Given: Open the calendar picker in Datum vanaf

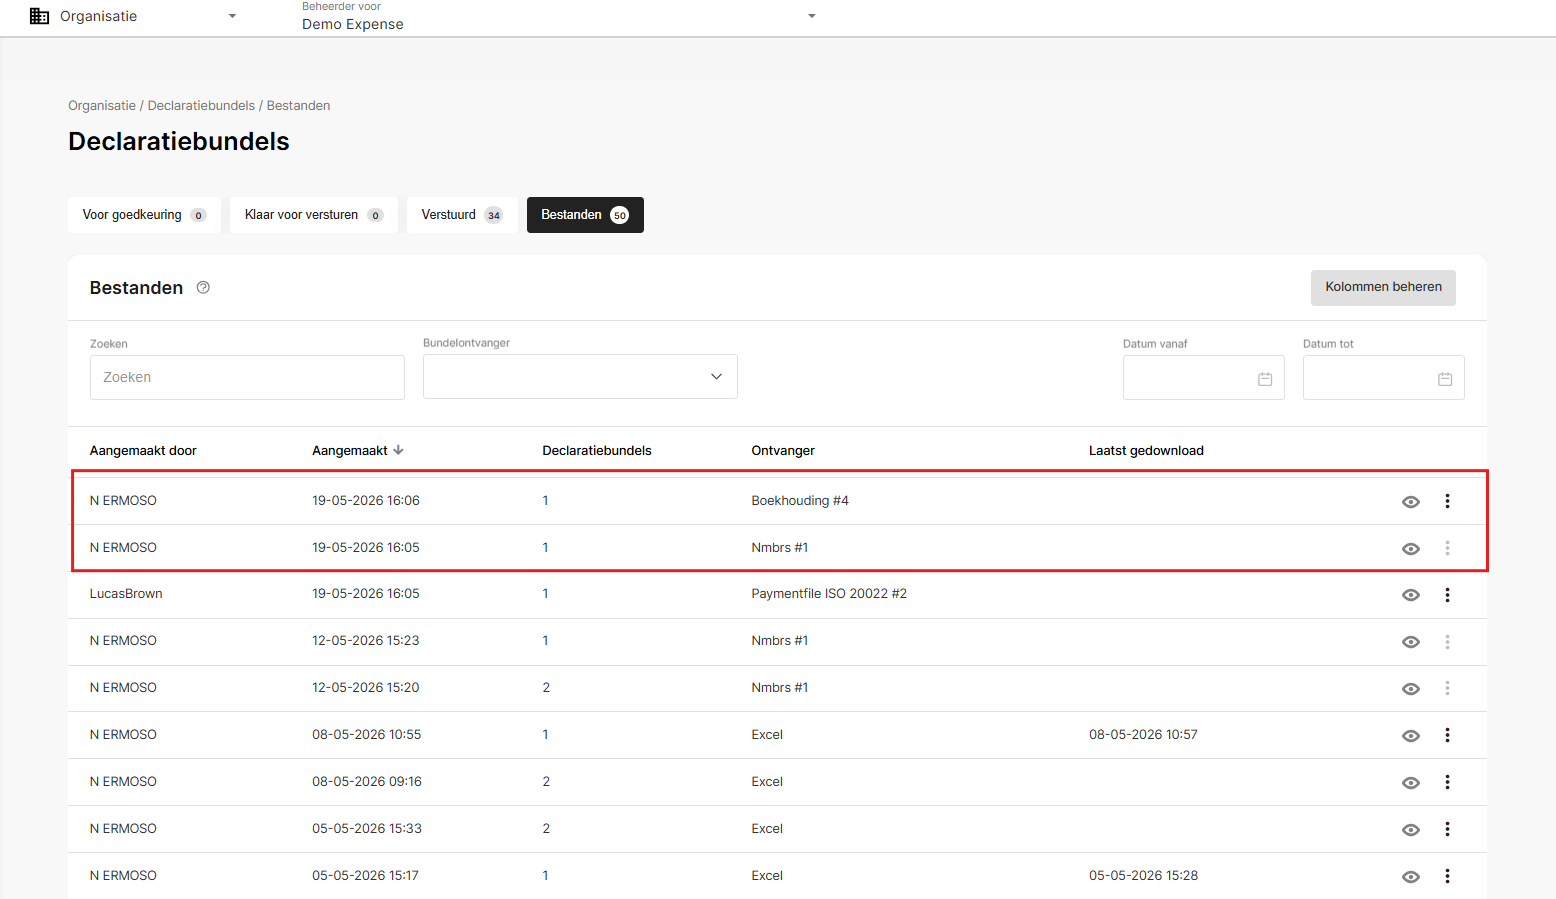Looking at the screenshot, I should [1265, 379].
